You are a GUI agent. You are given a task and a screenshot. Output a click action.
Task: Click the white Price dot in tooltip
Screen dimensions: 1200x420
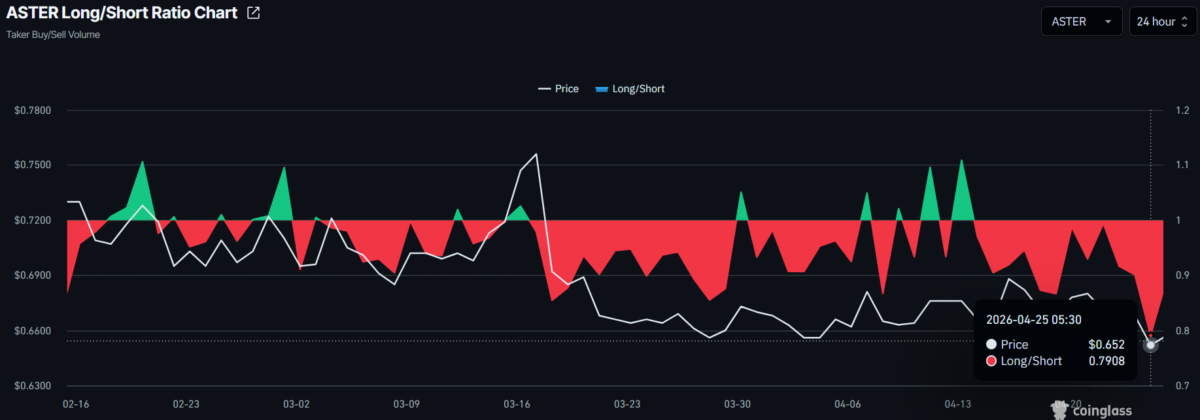(x=990, y=343)
